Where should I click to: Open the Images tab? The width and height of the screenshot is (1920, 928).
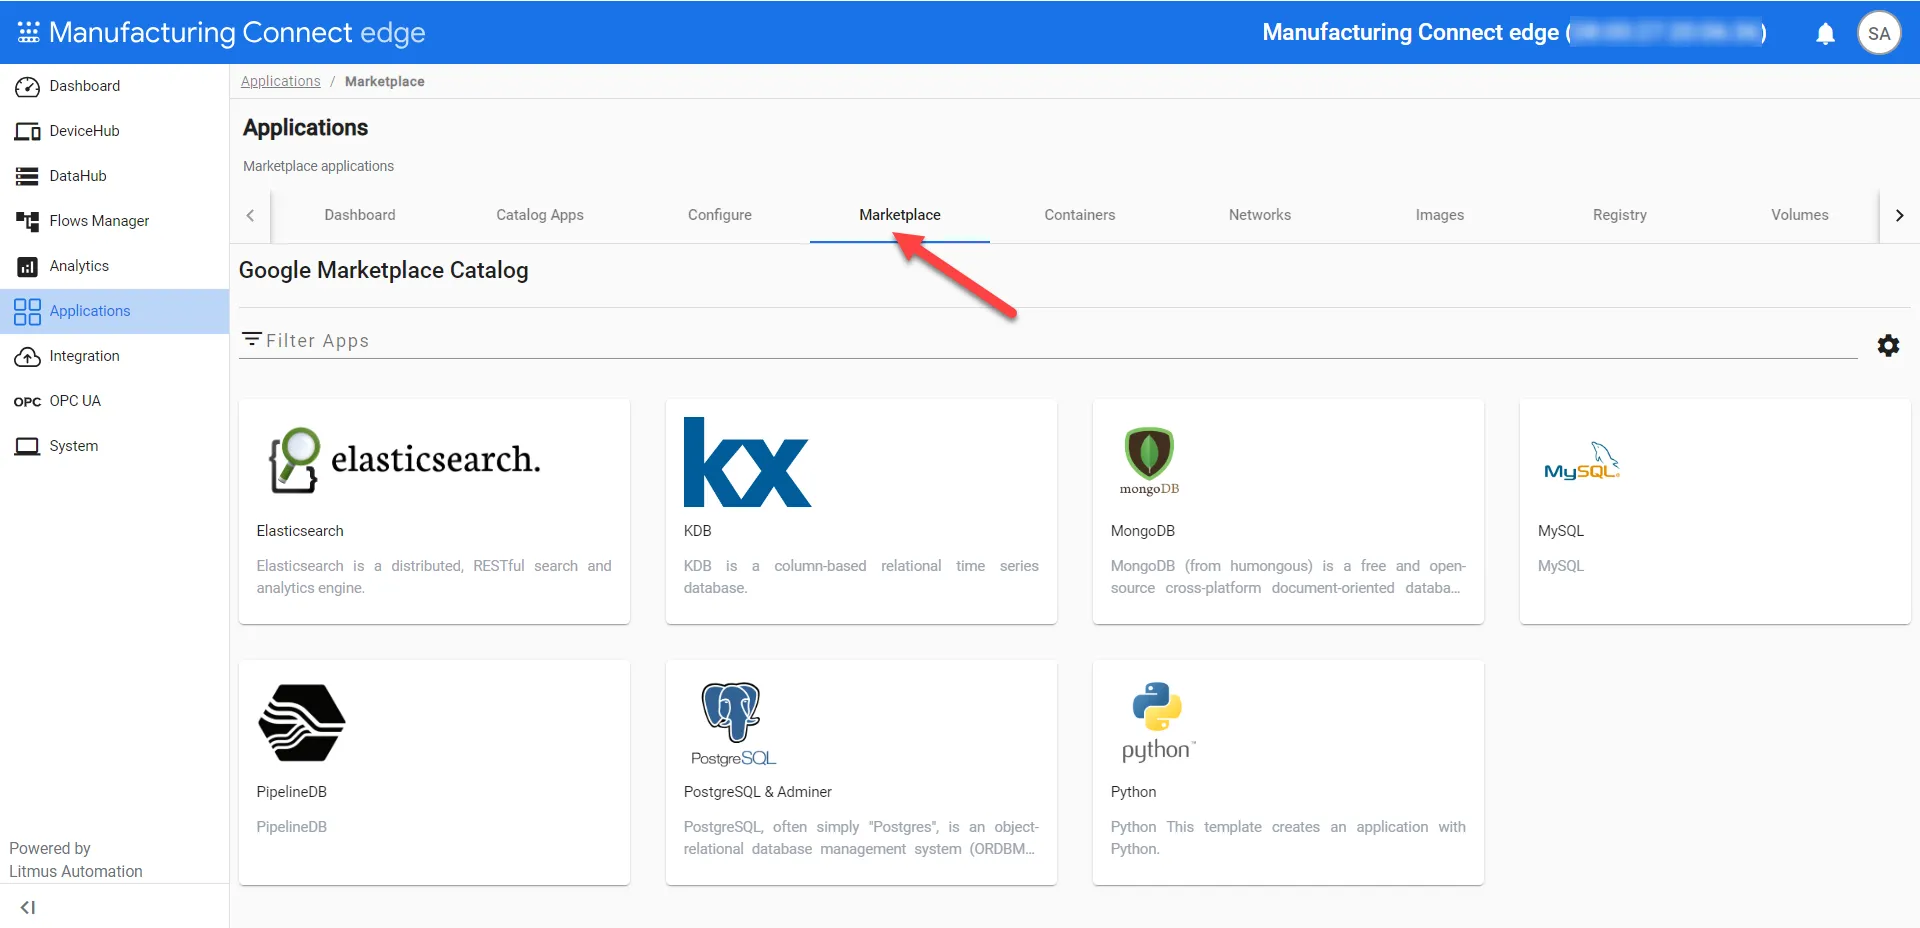1440,215
